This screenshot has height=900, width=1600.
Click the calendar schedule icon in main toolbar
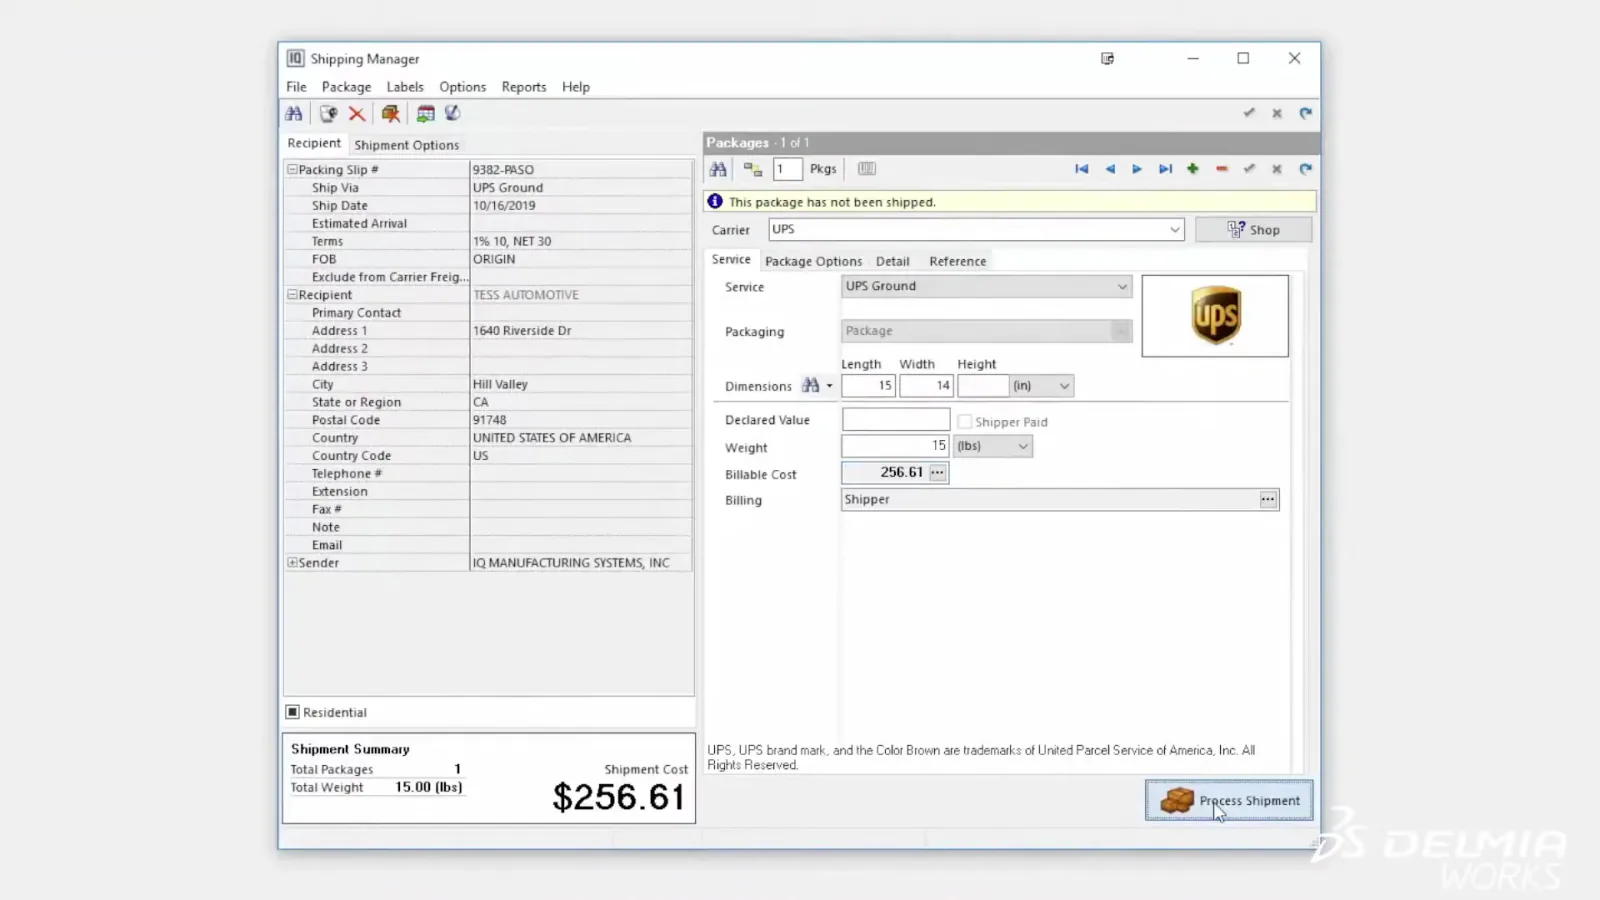(x=426, y=114)
